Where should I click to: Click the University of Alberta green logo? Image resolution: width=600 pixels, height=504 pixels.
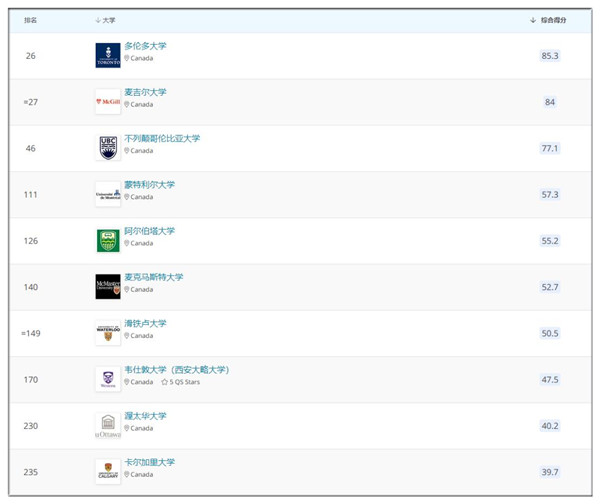click(x=108, y=241)
